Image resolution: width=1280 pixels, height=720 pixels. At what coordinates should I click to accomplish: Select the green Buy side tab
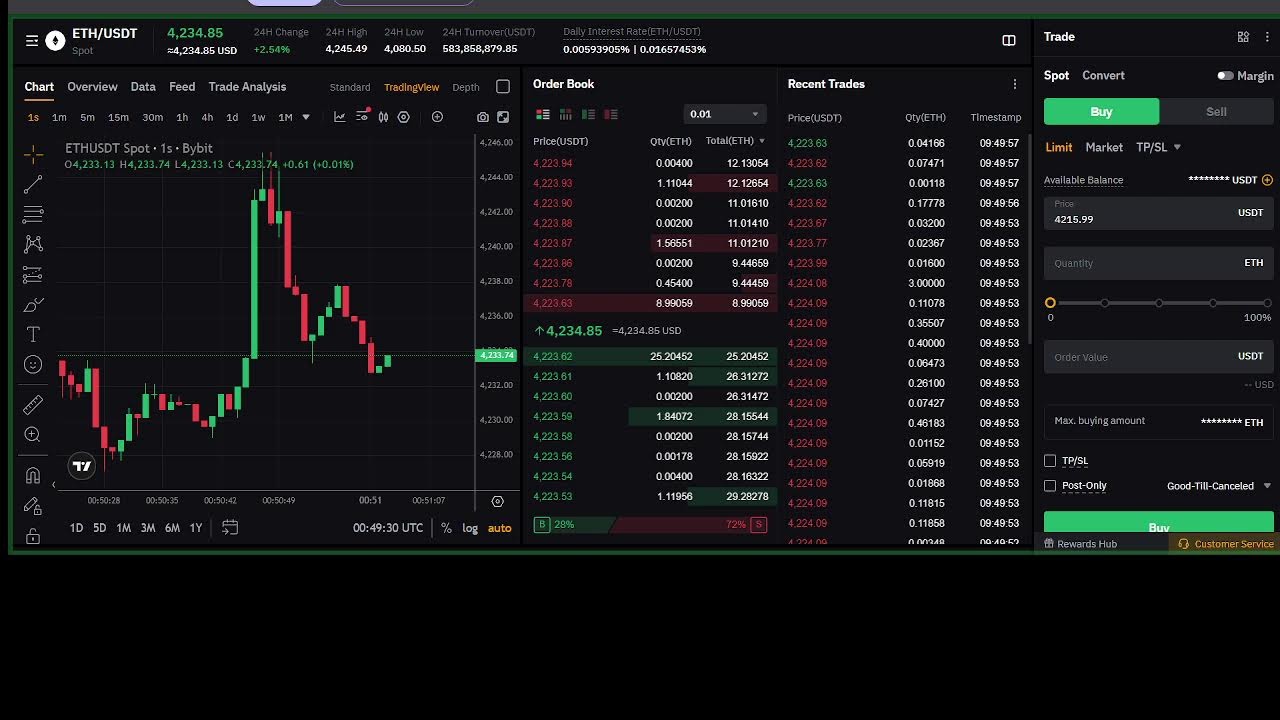(1101, 112)
